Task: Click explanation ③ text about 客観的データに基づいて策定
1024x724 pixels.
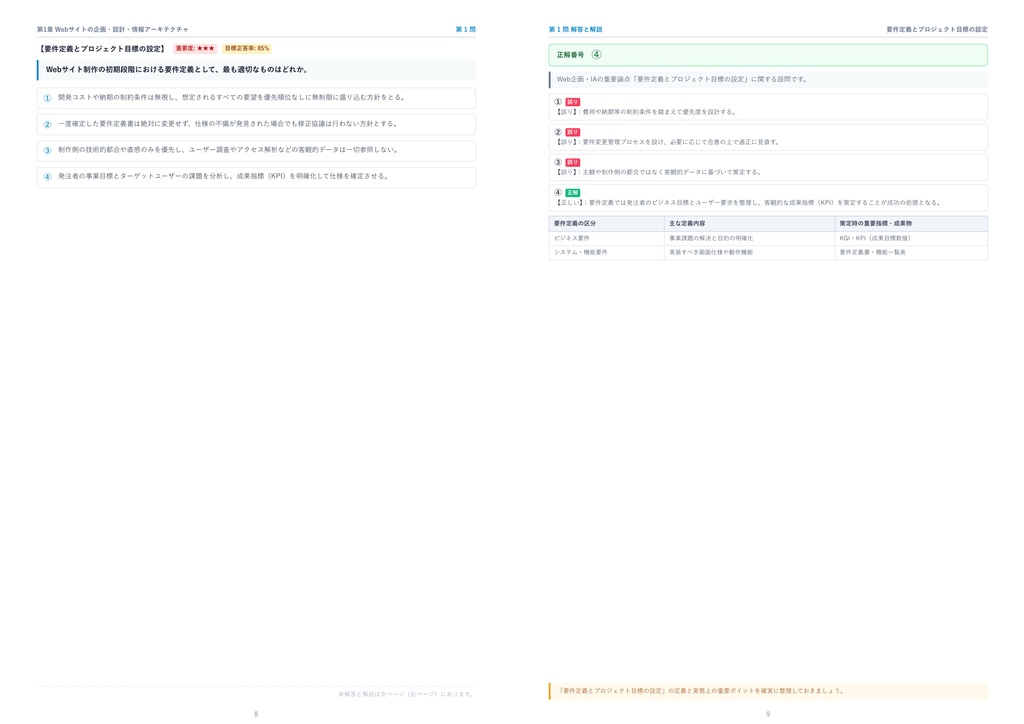Action: 658,172
